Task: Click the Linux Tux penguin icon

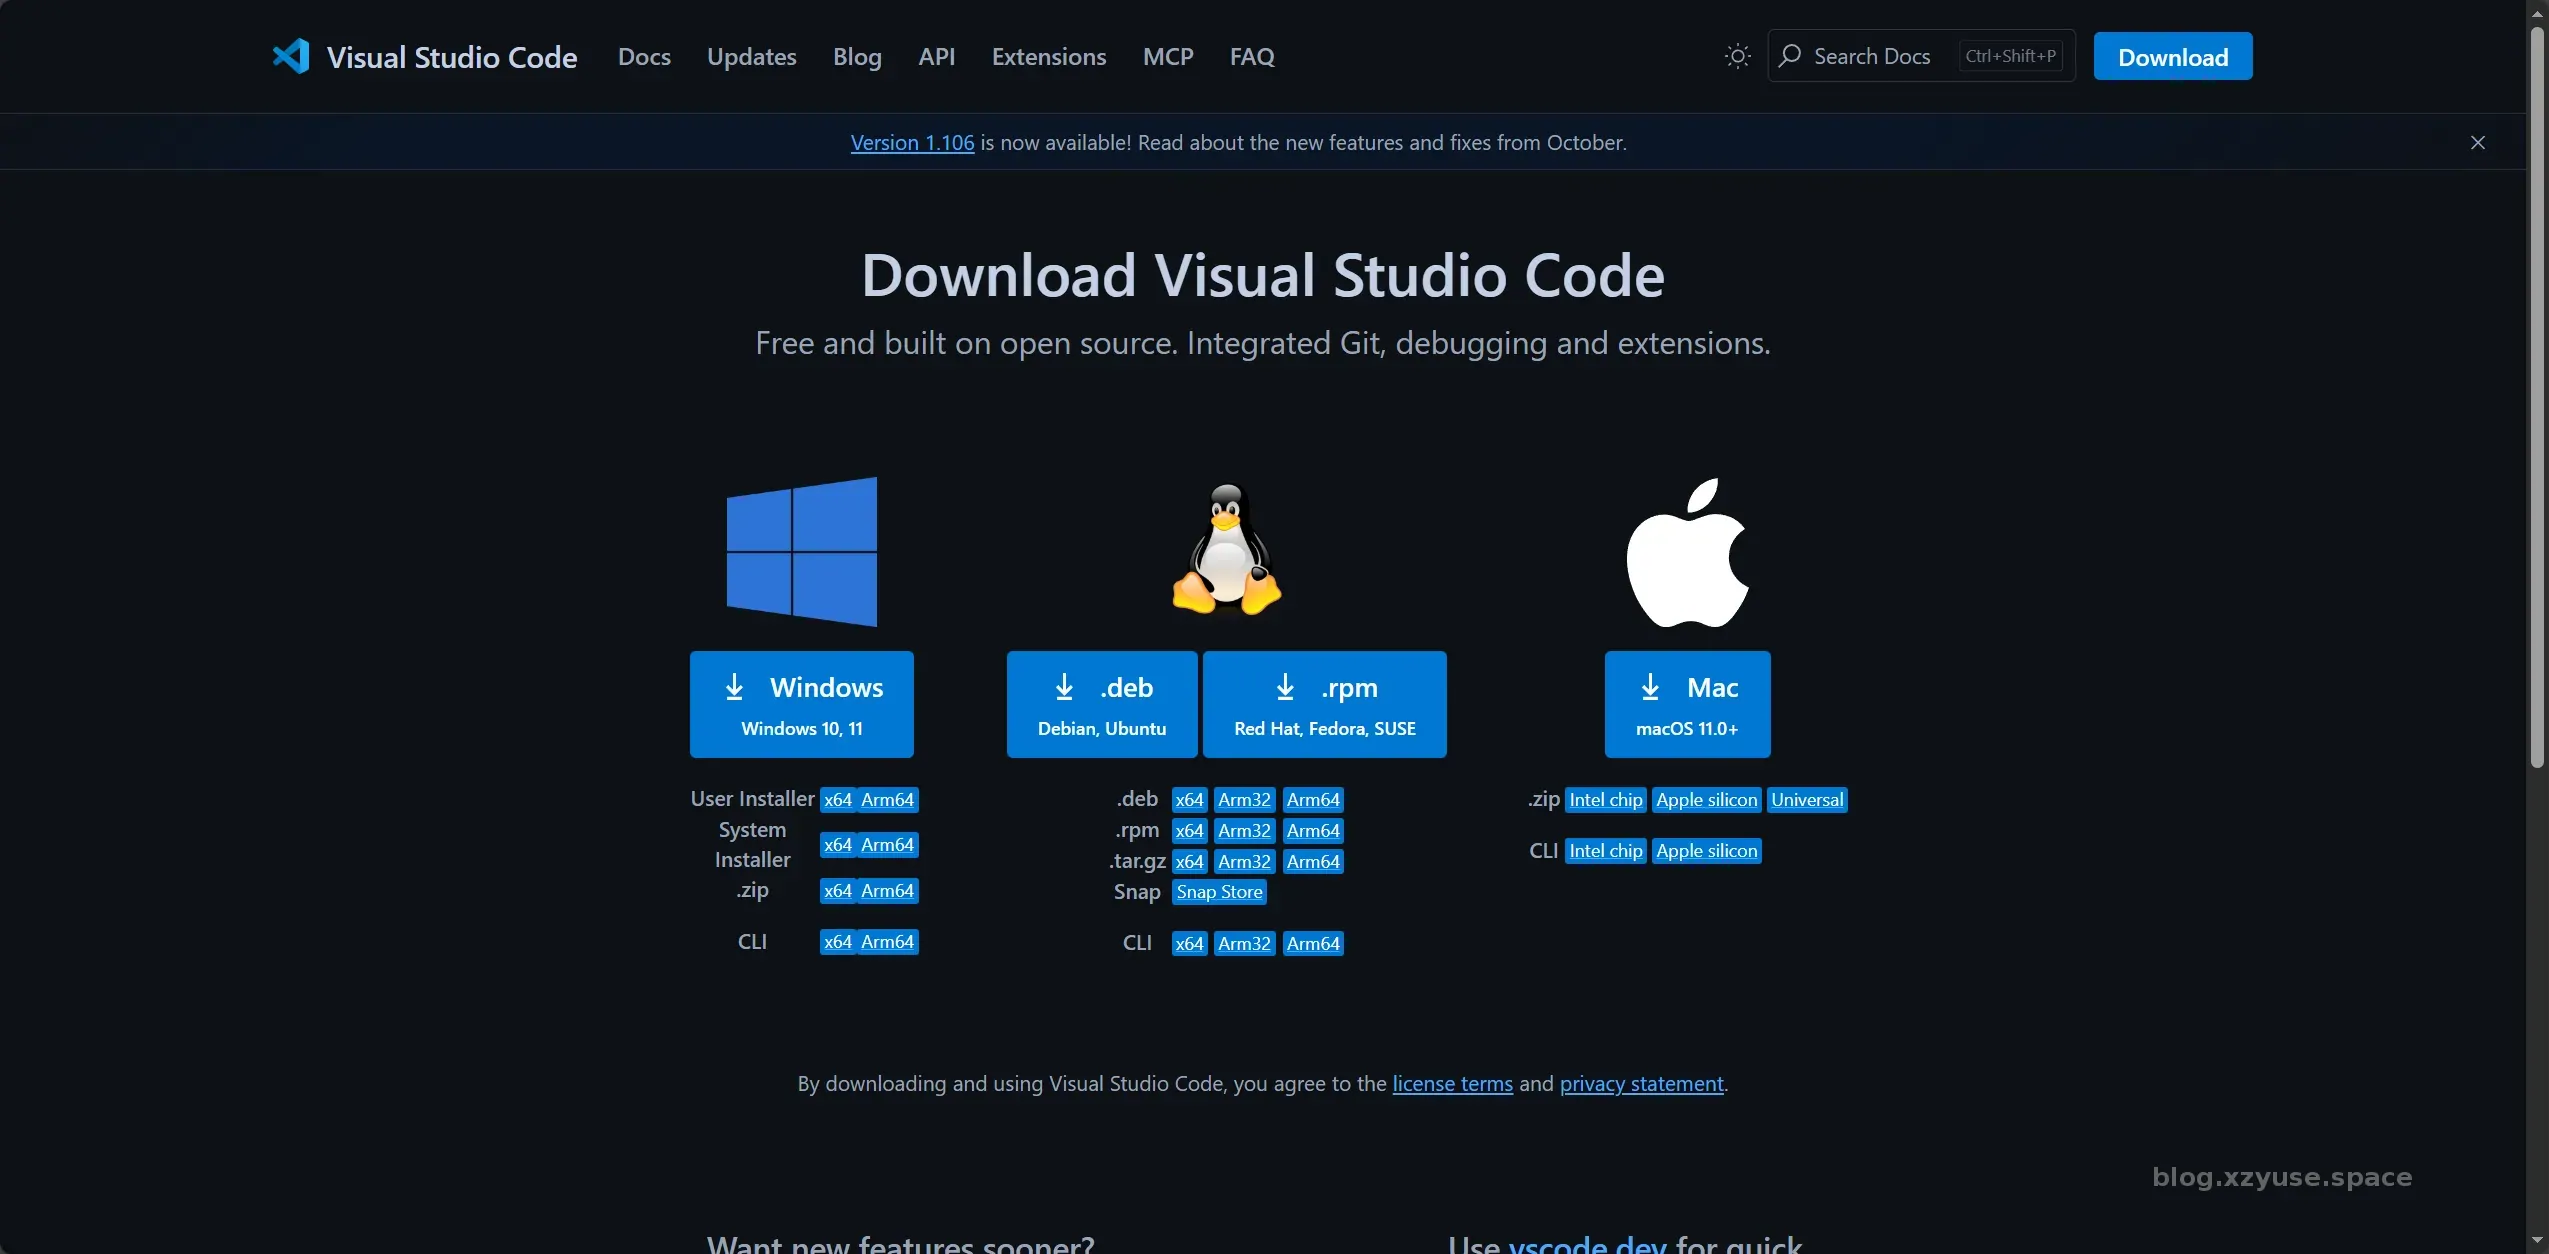Action: tap(1226, 549)
